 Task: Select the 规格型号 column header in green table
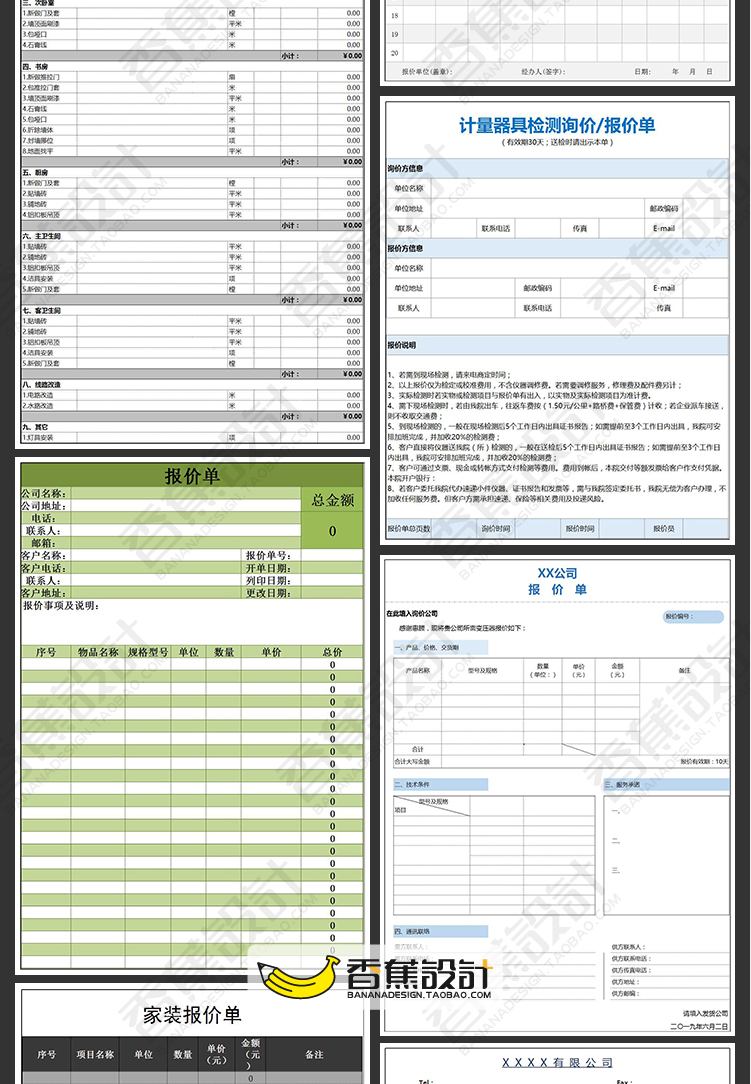tap(148, 652)
